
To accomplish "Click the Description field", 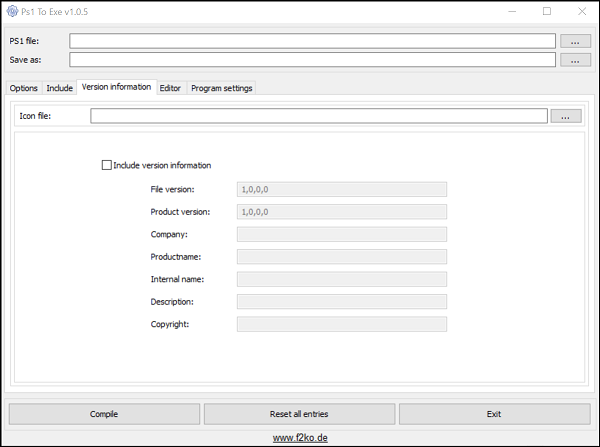I will coord(342,302).
